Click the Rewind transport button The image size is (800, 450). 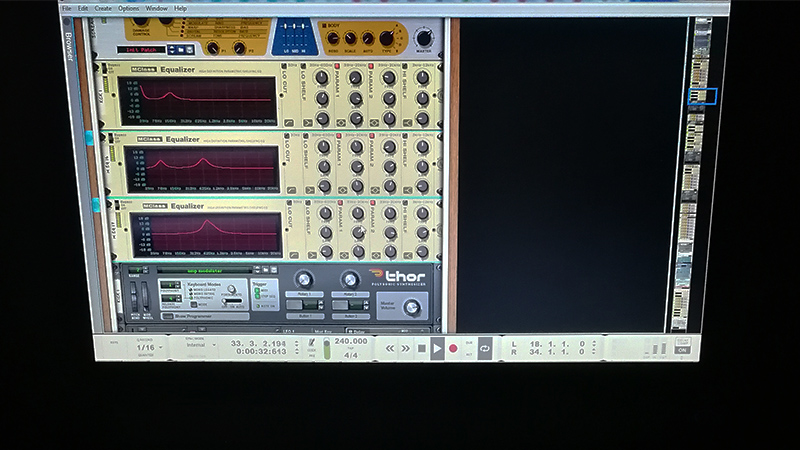[389, 347]
